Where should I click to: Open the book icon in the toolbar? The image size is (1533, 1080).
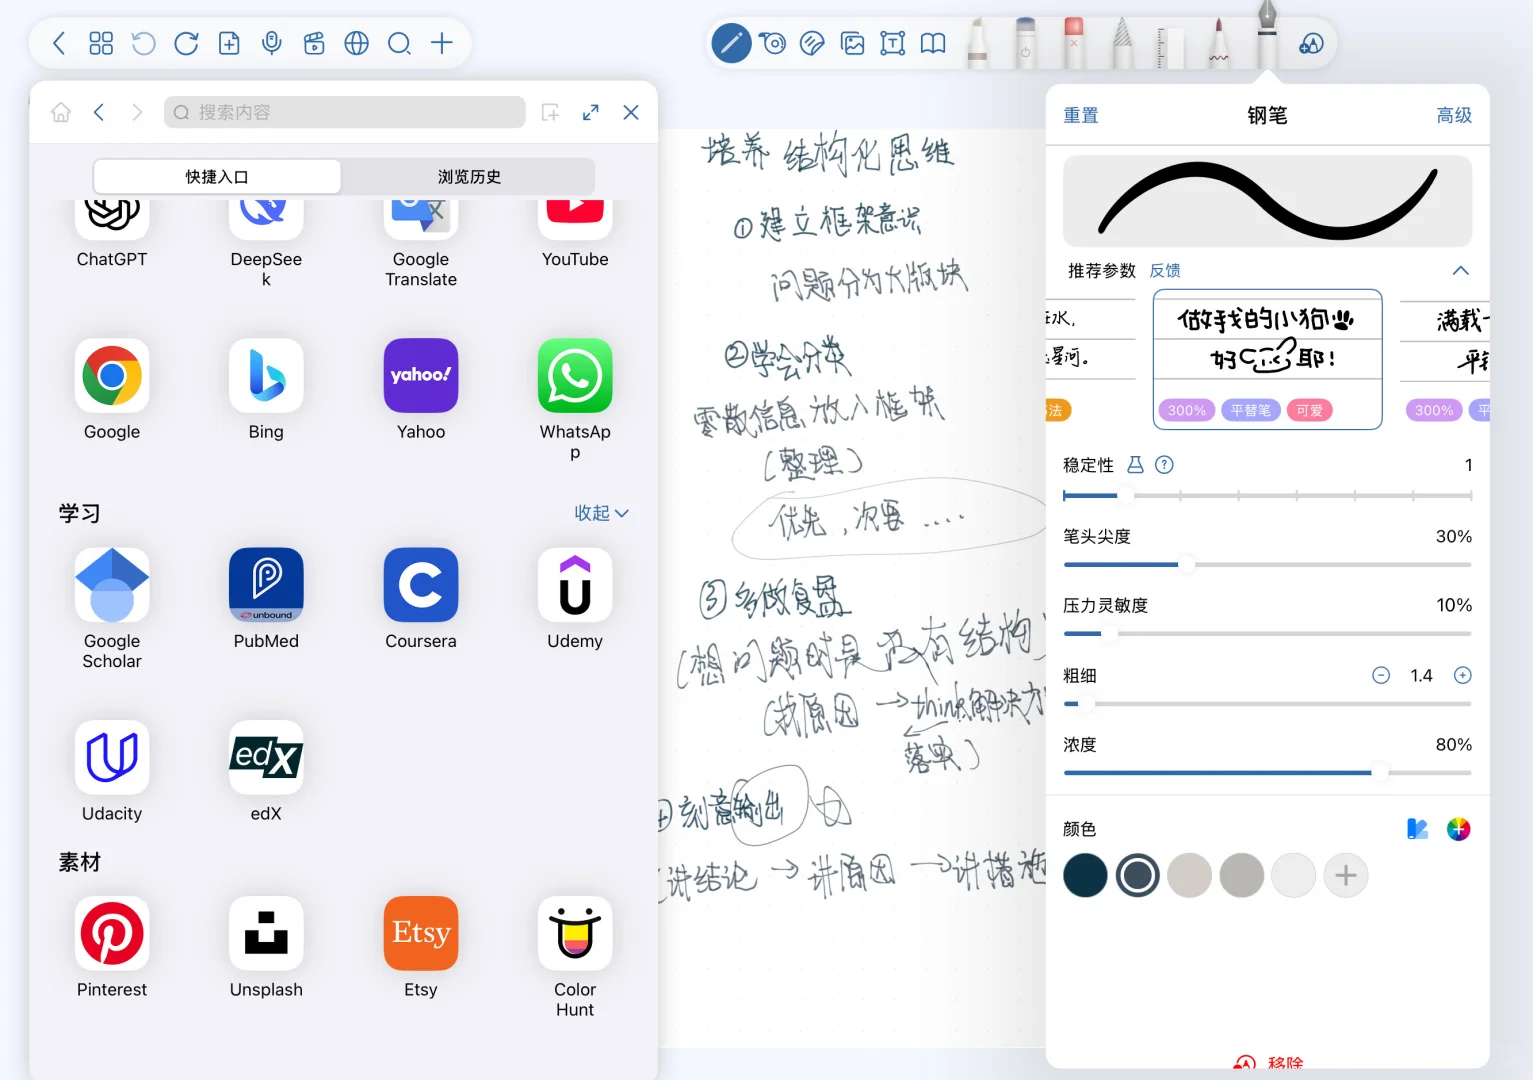coord(933,43)
